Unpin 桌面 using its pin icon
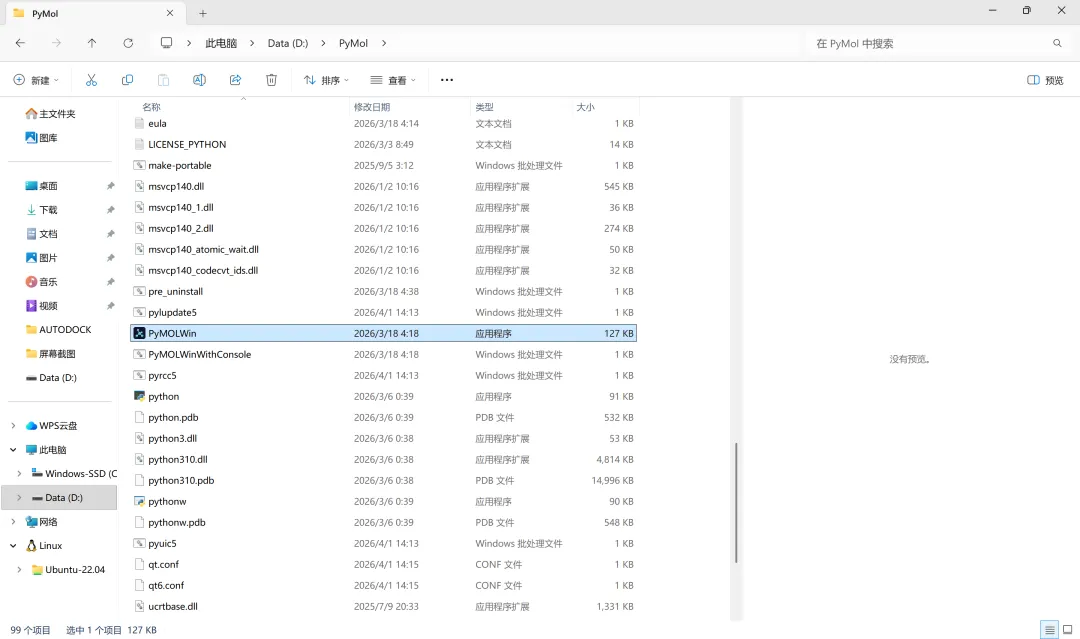The image size is (1080, 639). 110,186
